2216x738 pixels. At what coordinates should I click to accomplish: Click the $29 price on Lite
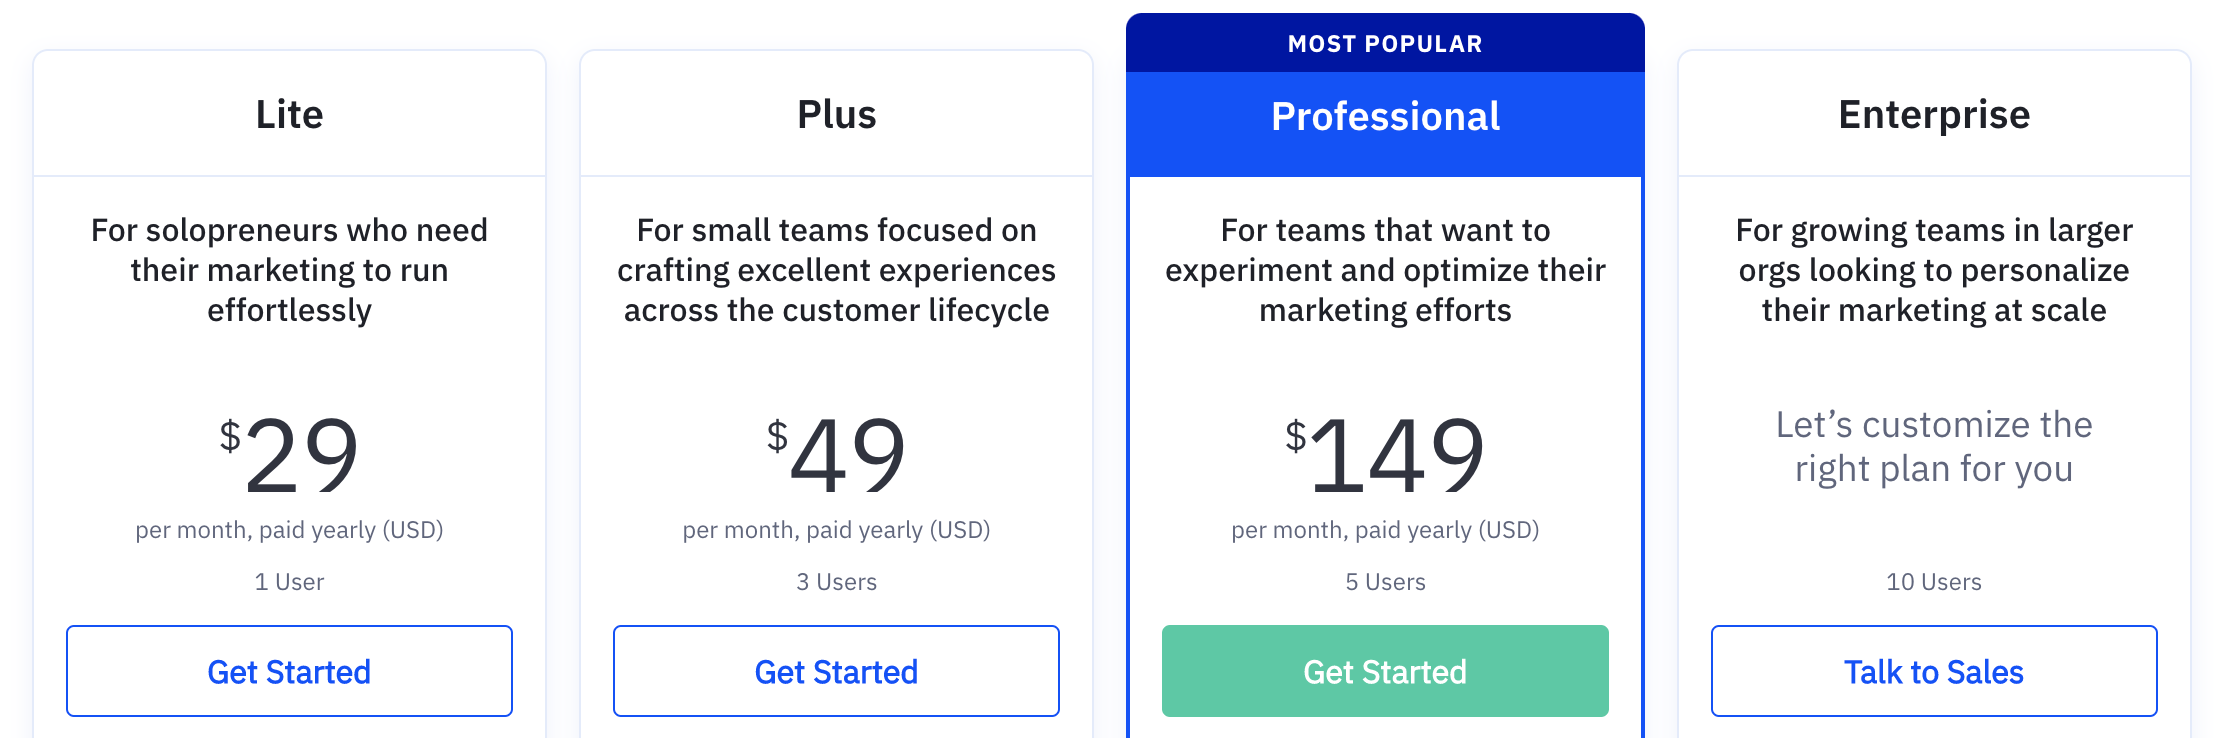pyautogui.click(x=289, y=455)
